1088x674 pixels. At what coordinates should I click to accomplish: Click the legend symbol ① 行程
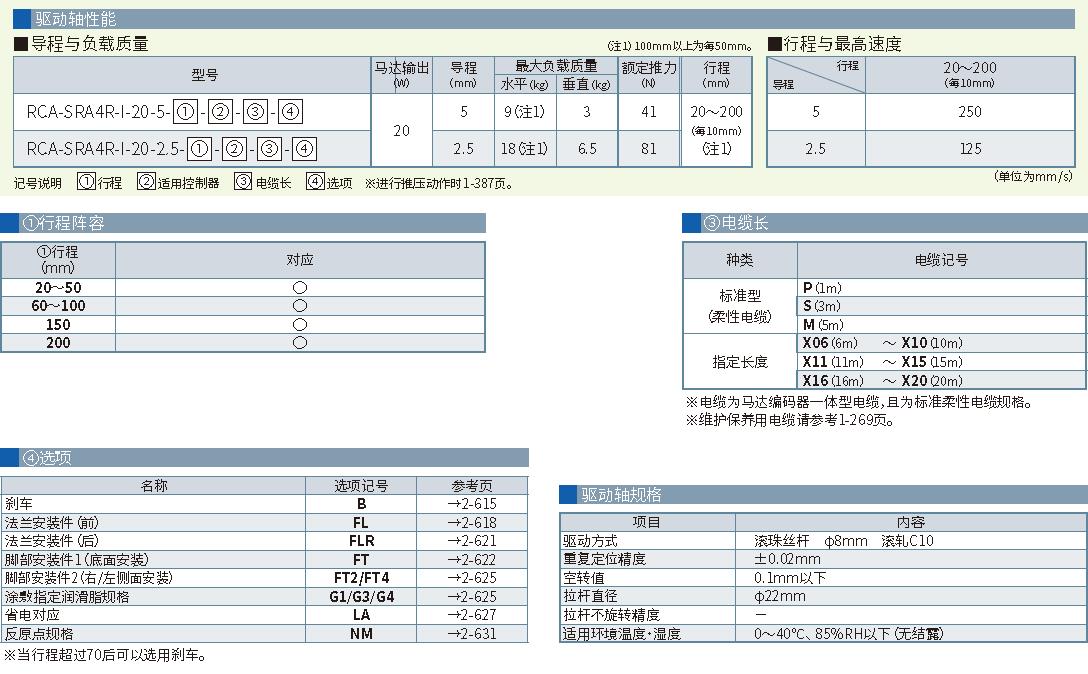pyautogui.click(x=99, y=183)
